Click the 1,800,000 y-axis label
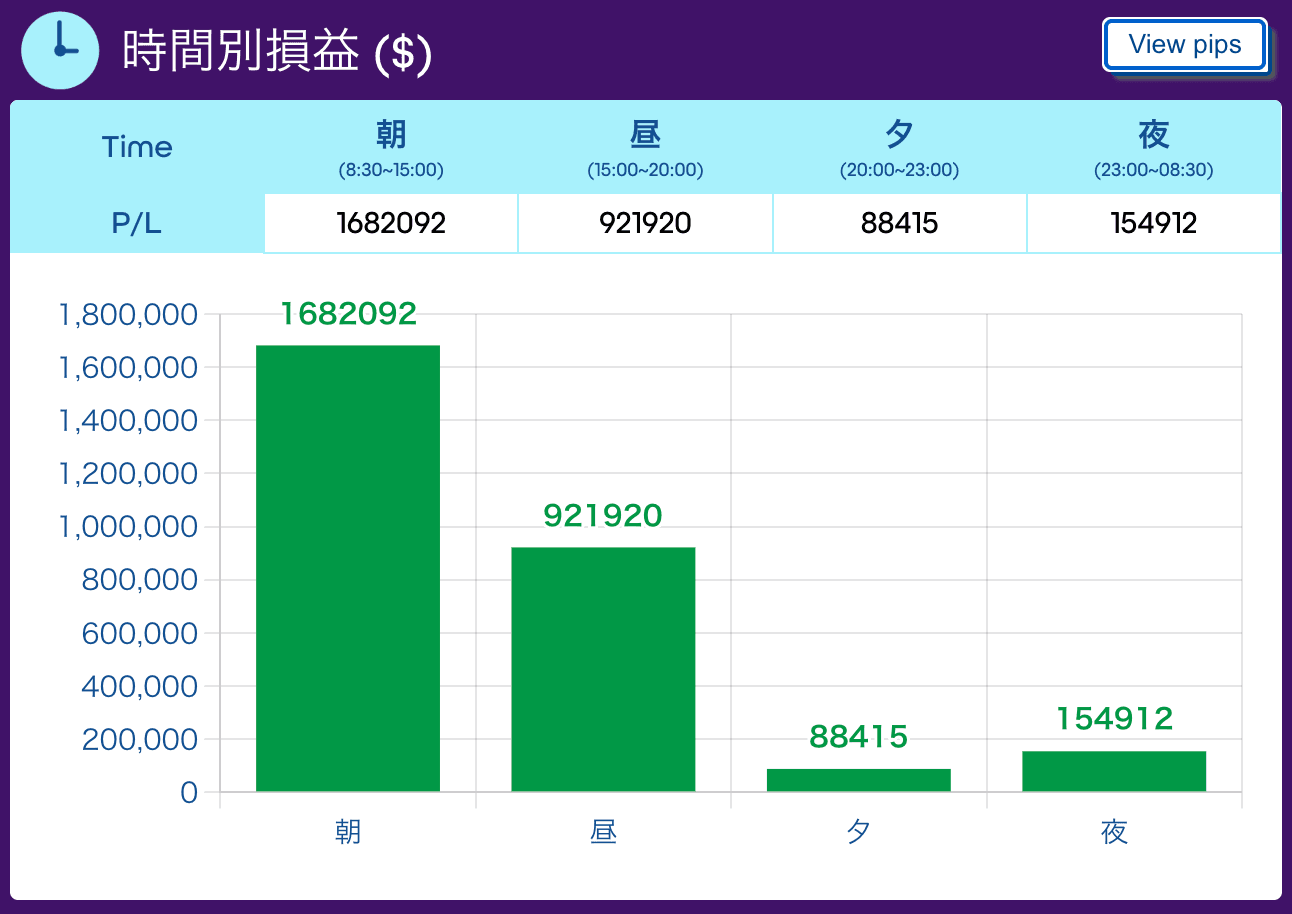Image resolution: width=1292 pixels, height=914 pixels. pos(128,315)
